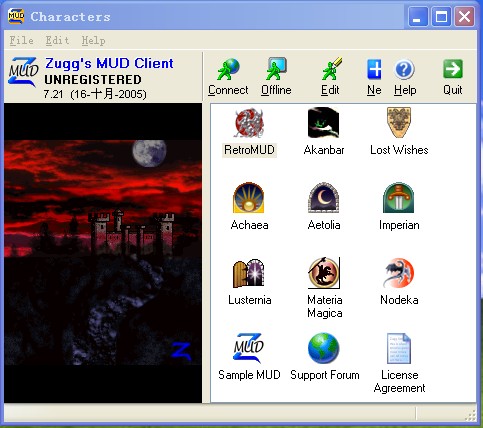Pick the Aetolia crescent moon icon
Screen dimensions: 483x428
click(324, 198)
